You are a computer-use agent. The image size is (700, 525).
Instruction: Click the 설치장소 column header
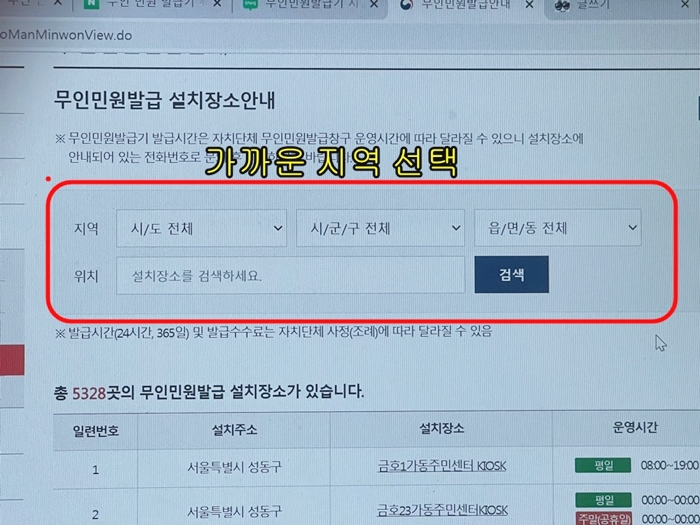(x=442, y=429)
